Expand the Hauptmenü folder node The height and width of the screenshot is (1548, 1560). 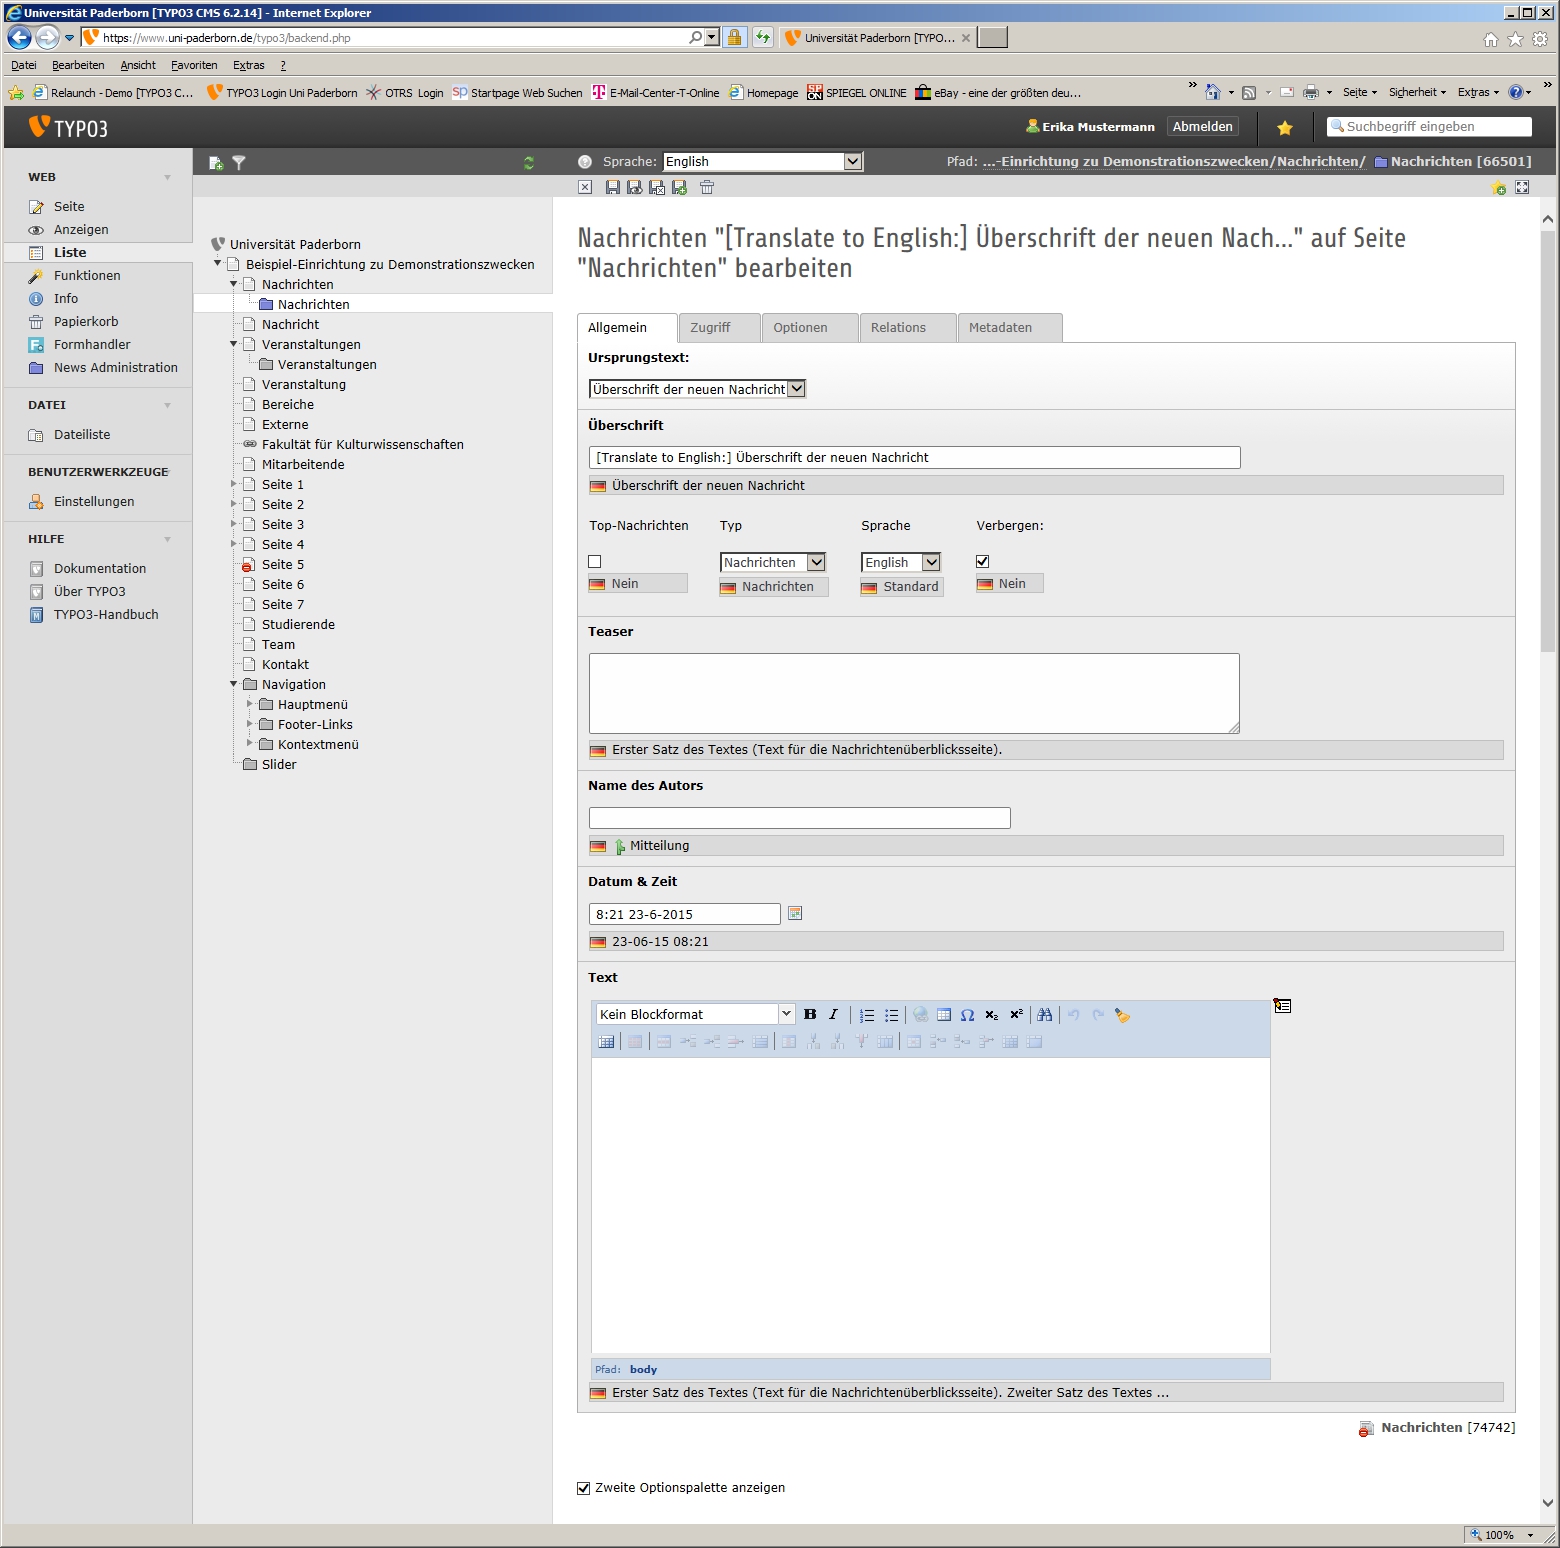point(250,704)
